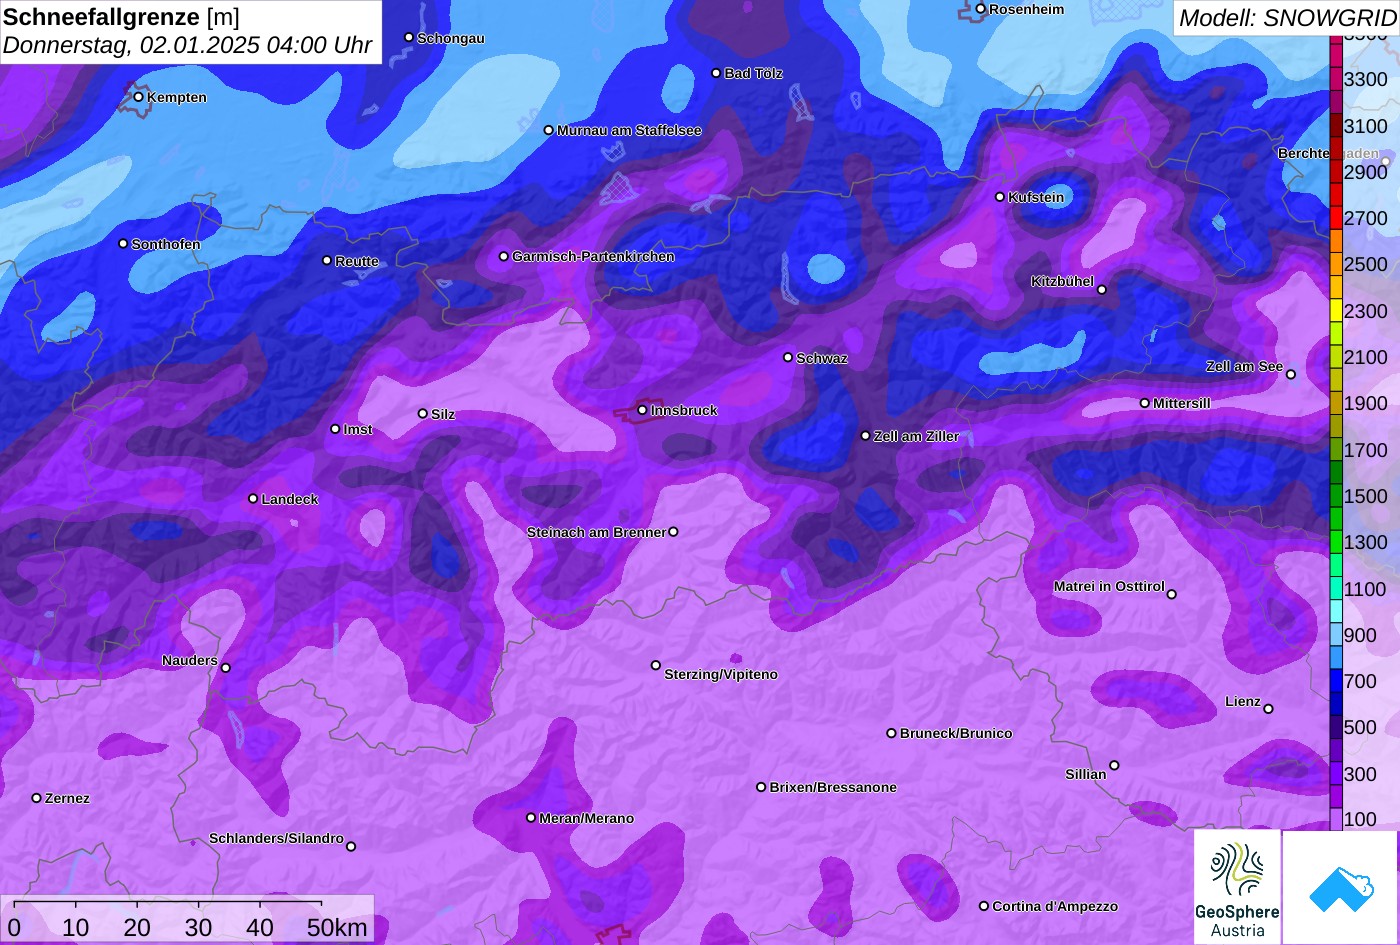Click the map dot for Lienz
The image size is (1400, 945).
[1268, 709]
